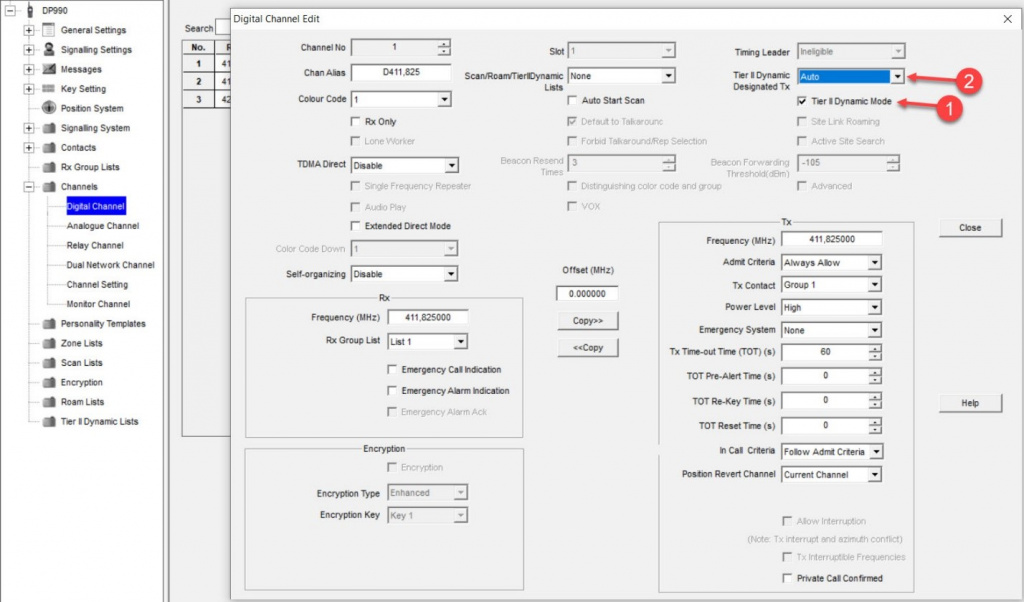Viewport: 1024px width, 602px height.
Task: Click the Encryption folder icon in the tree
Action: click(48, 383)
